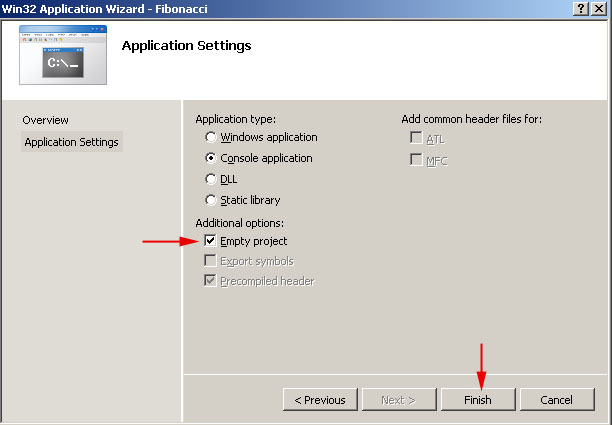Image resolution: width=612 pixels, height=425 pixels.
Task: Toggle the Export symbols checkbox
Action: 210,261
